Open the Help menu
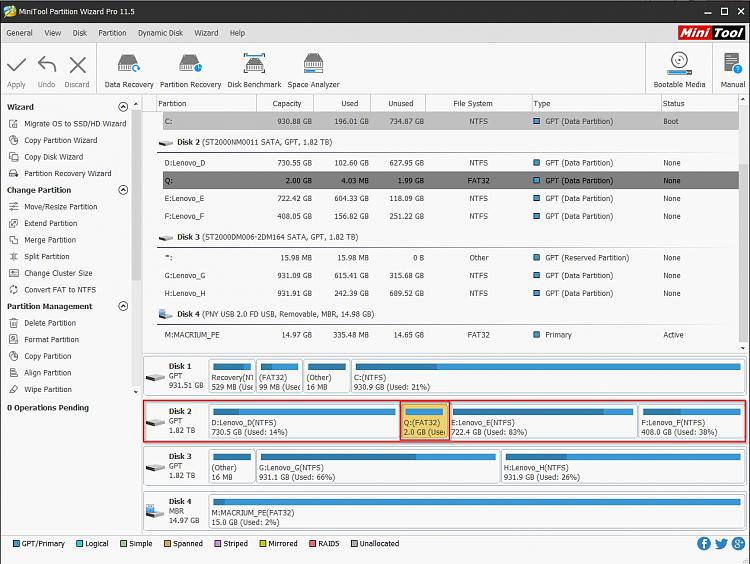 [237, 33]
